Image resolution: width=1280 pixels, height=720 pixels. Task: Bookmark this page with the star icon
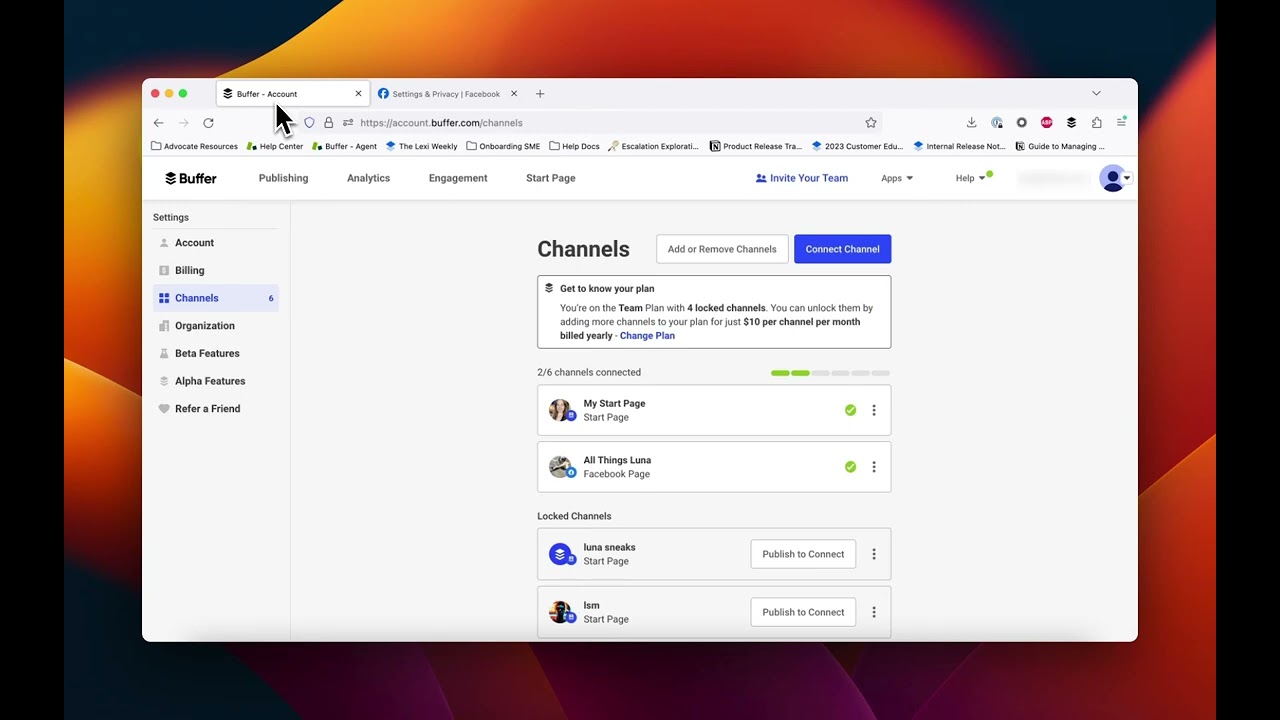click(x=871, y=123)
